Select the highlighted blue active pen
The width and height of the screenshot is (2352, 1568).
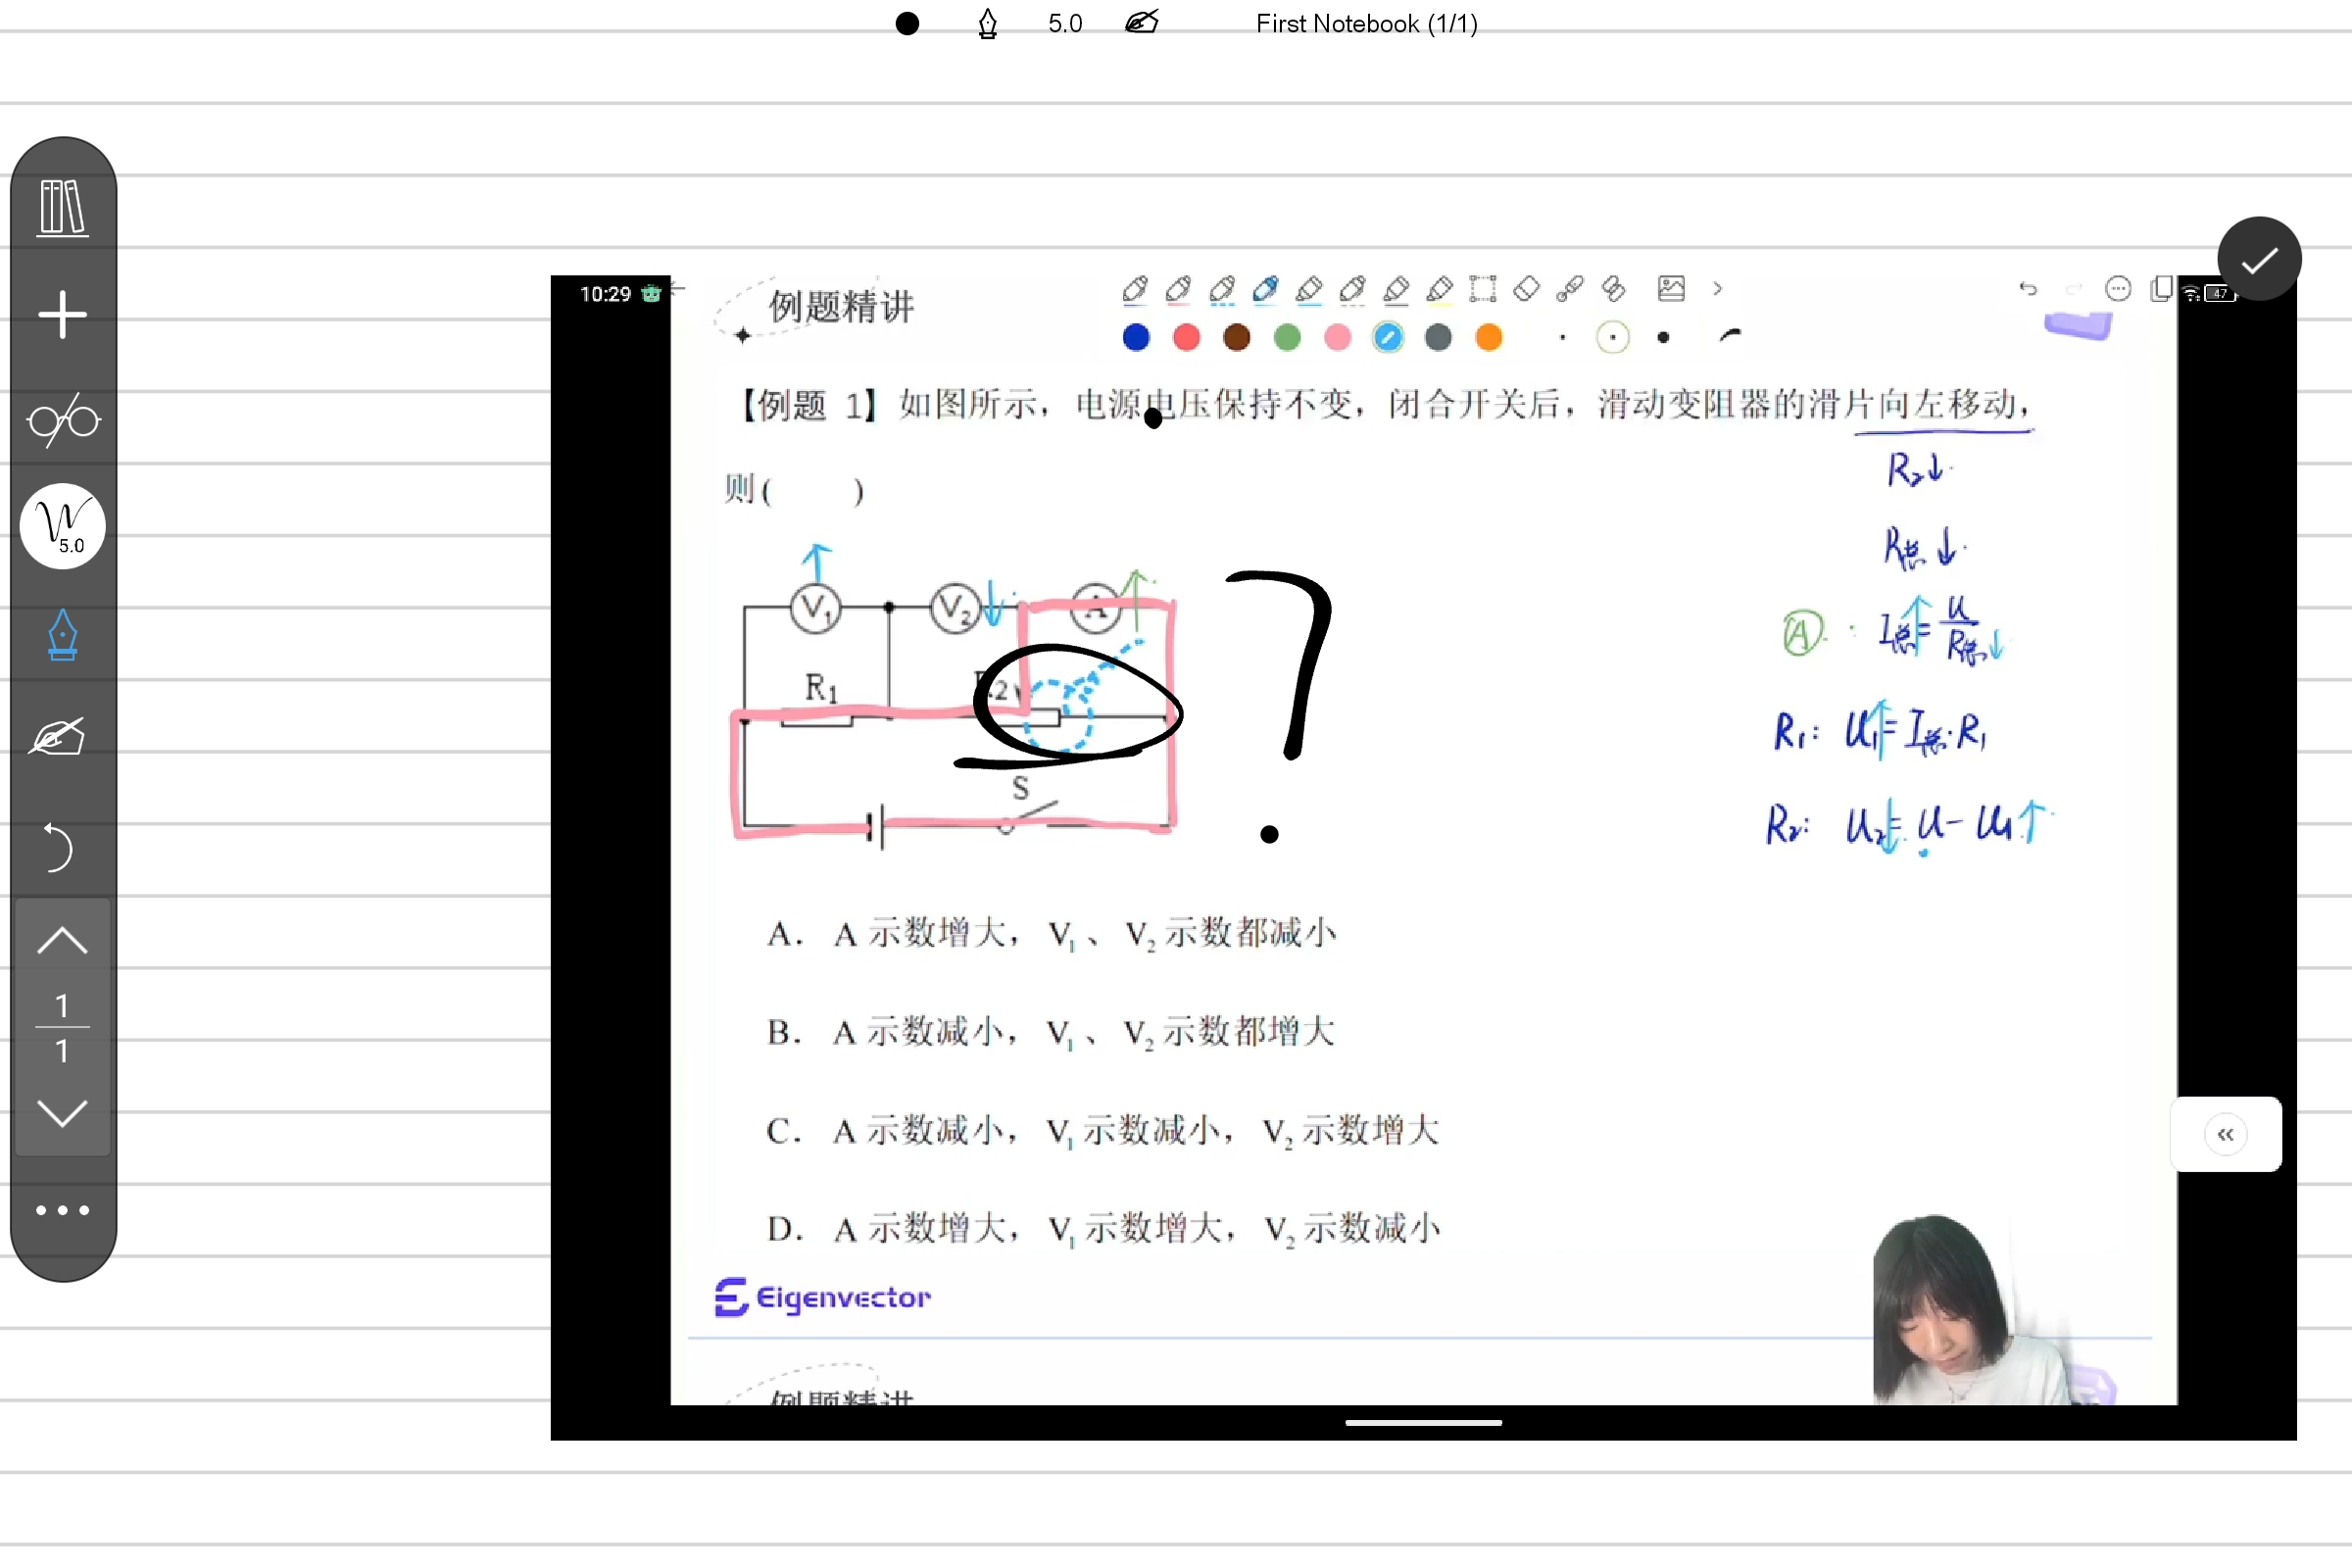pos(1265,290)
